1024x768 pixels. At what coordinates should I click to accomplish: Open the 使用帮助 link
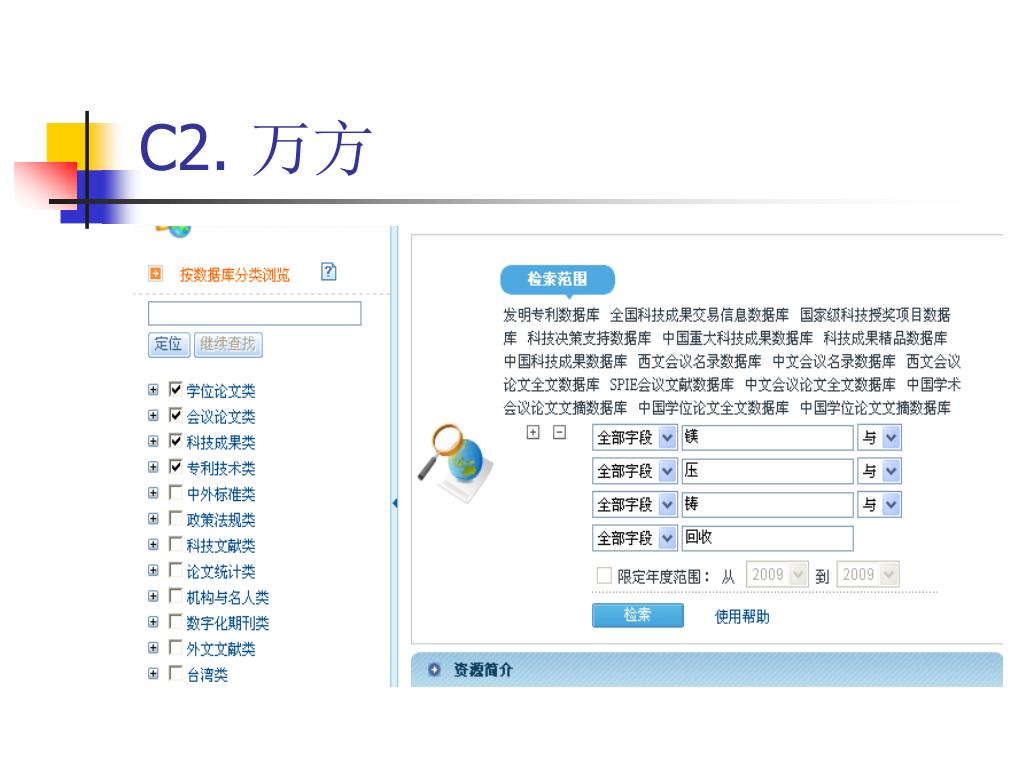coord(742,616)
